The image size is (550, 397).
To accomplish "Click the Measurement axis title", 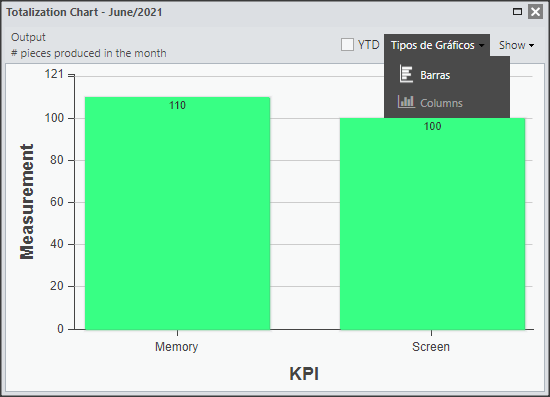I will [x=27, y=202].
